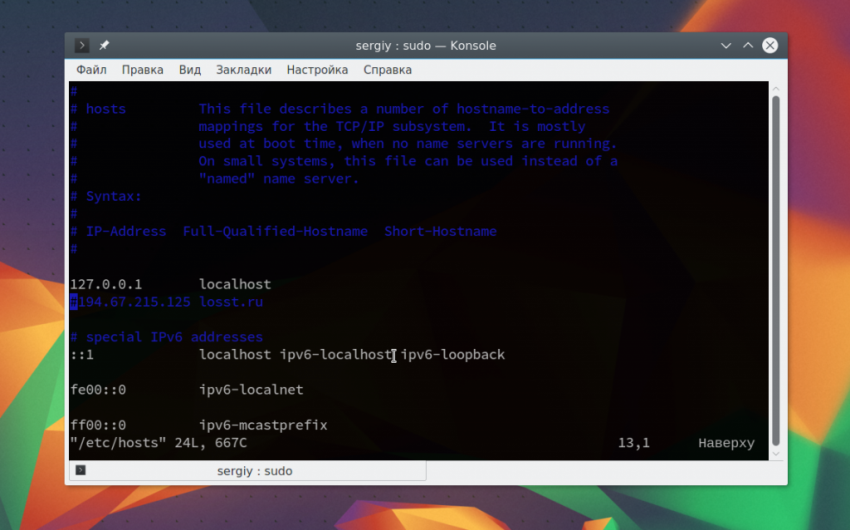Click the terminal icon on the tab
Image resolution: width=850 pixels, height=530 pixels.
coord(81,470)
